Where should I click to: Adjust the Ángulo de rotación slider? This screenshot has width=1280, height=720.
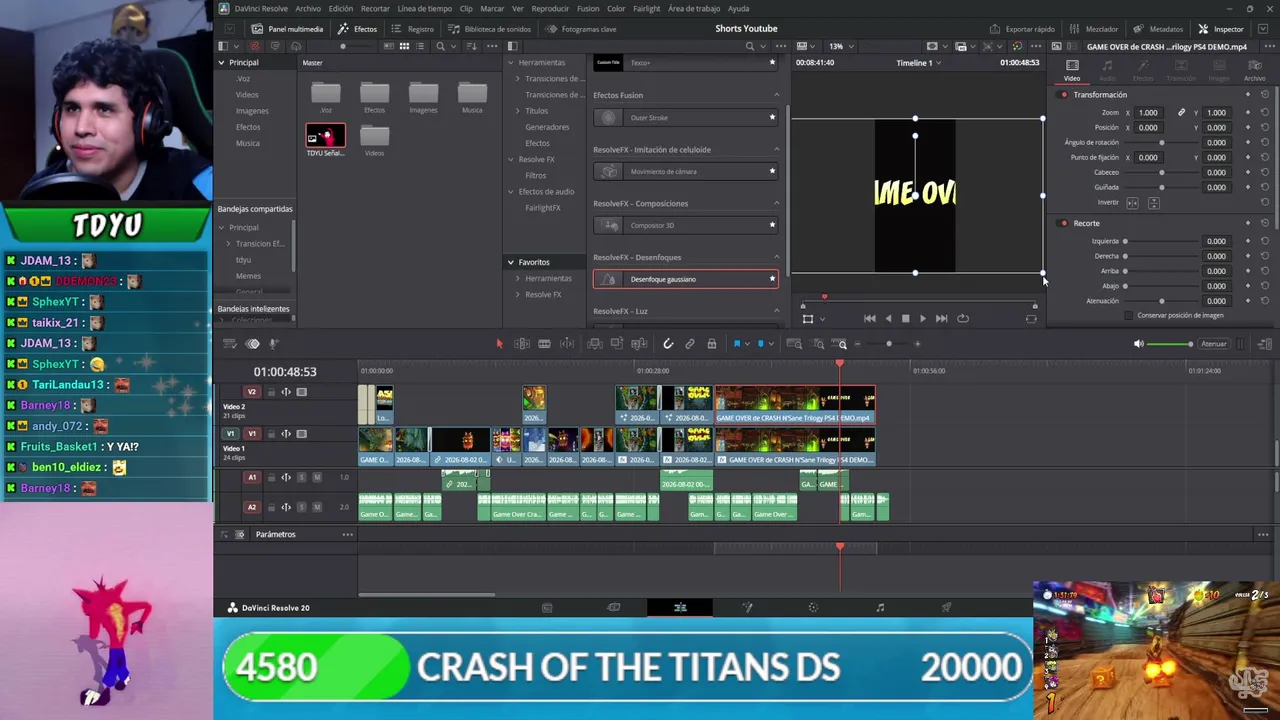tap(1161, 143)
